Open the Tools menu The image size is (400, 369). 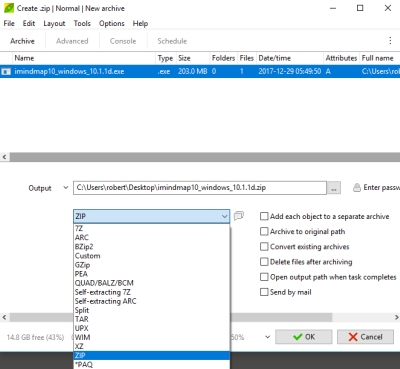[x=82, y=23]
